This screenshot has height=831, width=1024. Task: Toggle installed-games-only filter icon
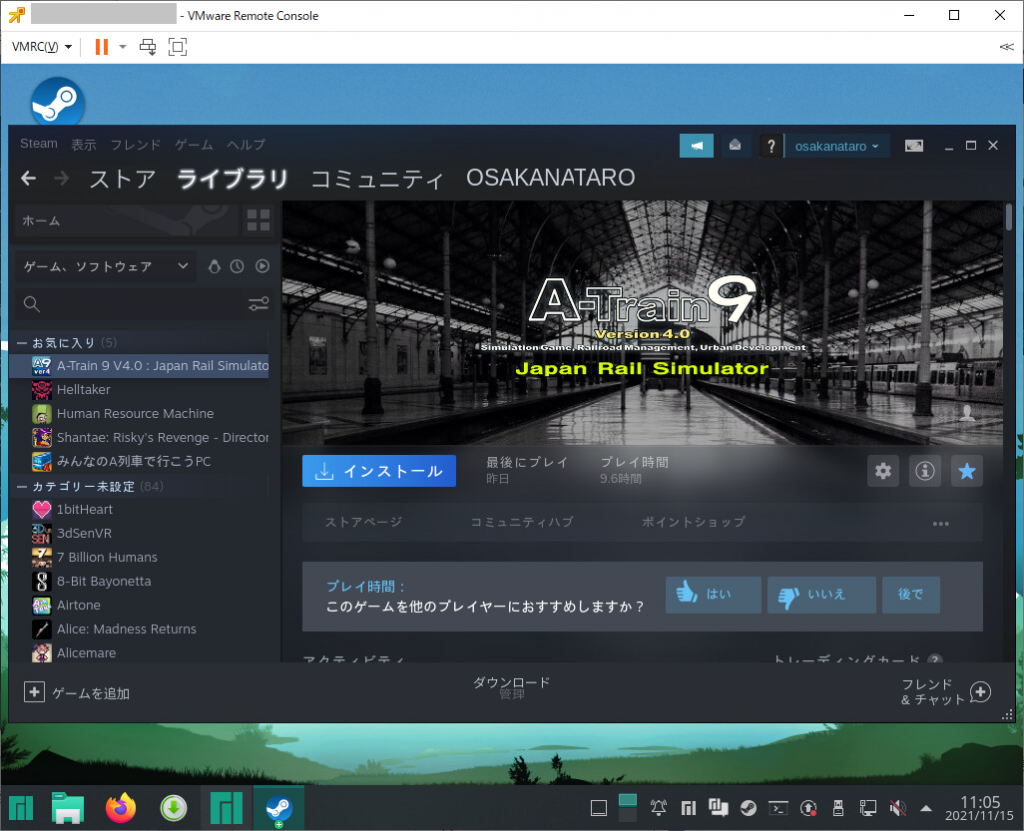click(x=214, y=266)
